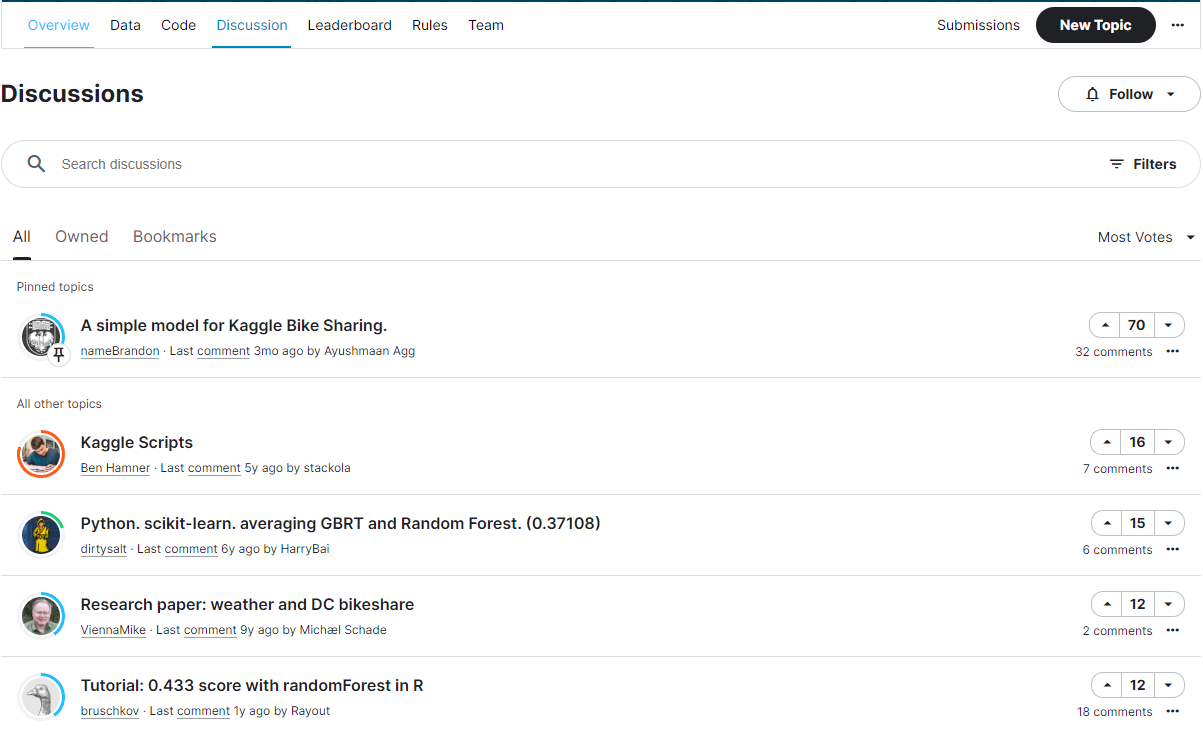Switch to the Data tab
This screenshot has height=735, width=1203.
[x=125, y=25]
